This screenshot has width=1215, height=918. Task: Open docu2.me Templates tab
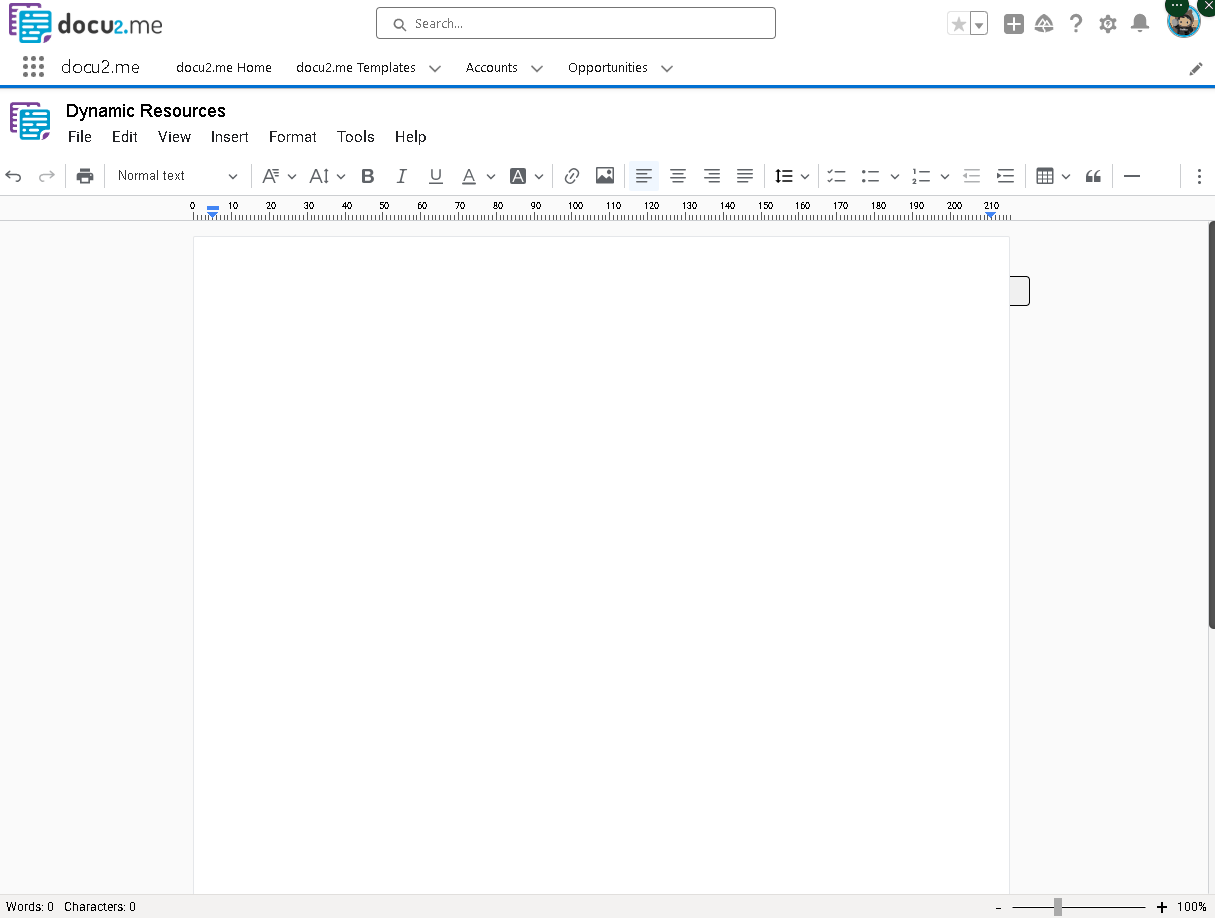point(356,68)
